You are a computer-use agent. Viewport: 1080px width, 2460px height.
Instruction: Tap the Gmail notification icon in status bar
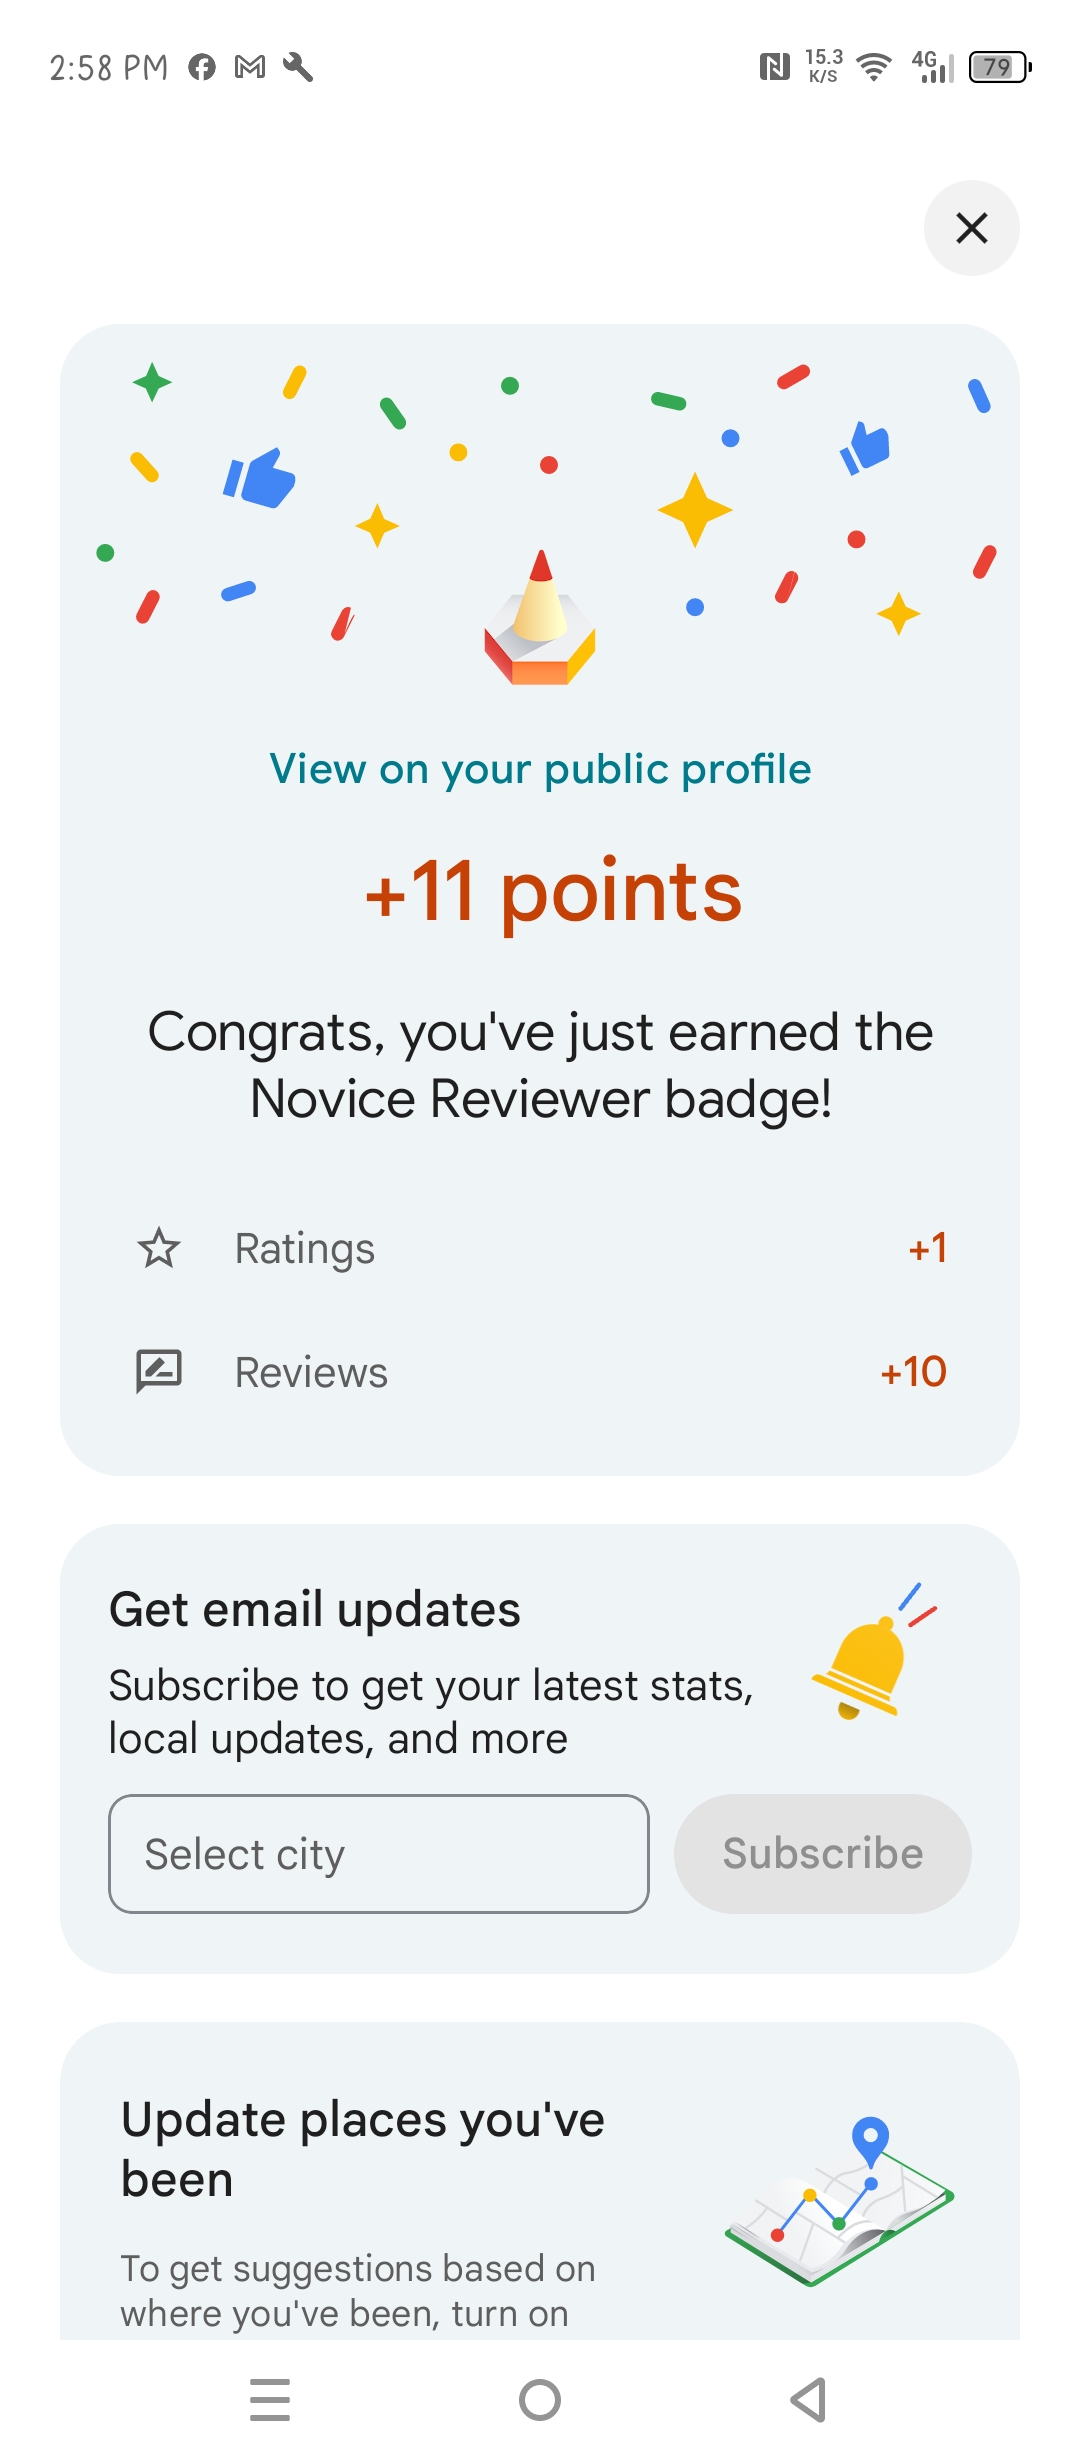[250, 67]
